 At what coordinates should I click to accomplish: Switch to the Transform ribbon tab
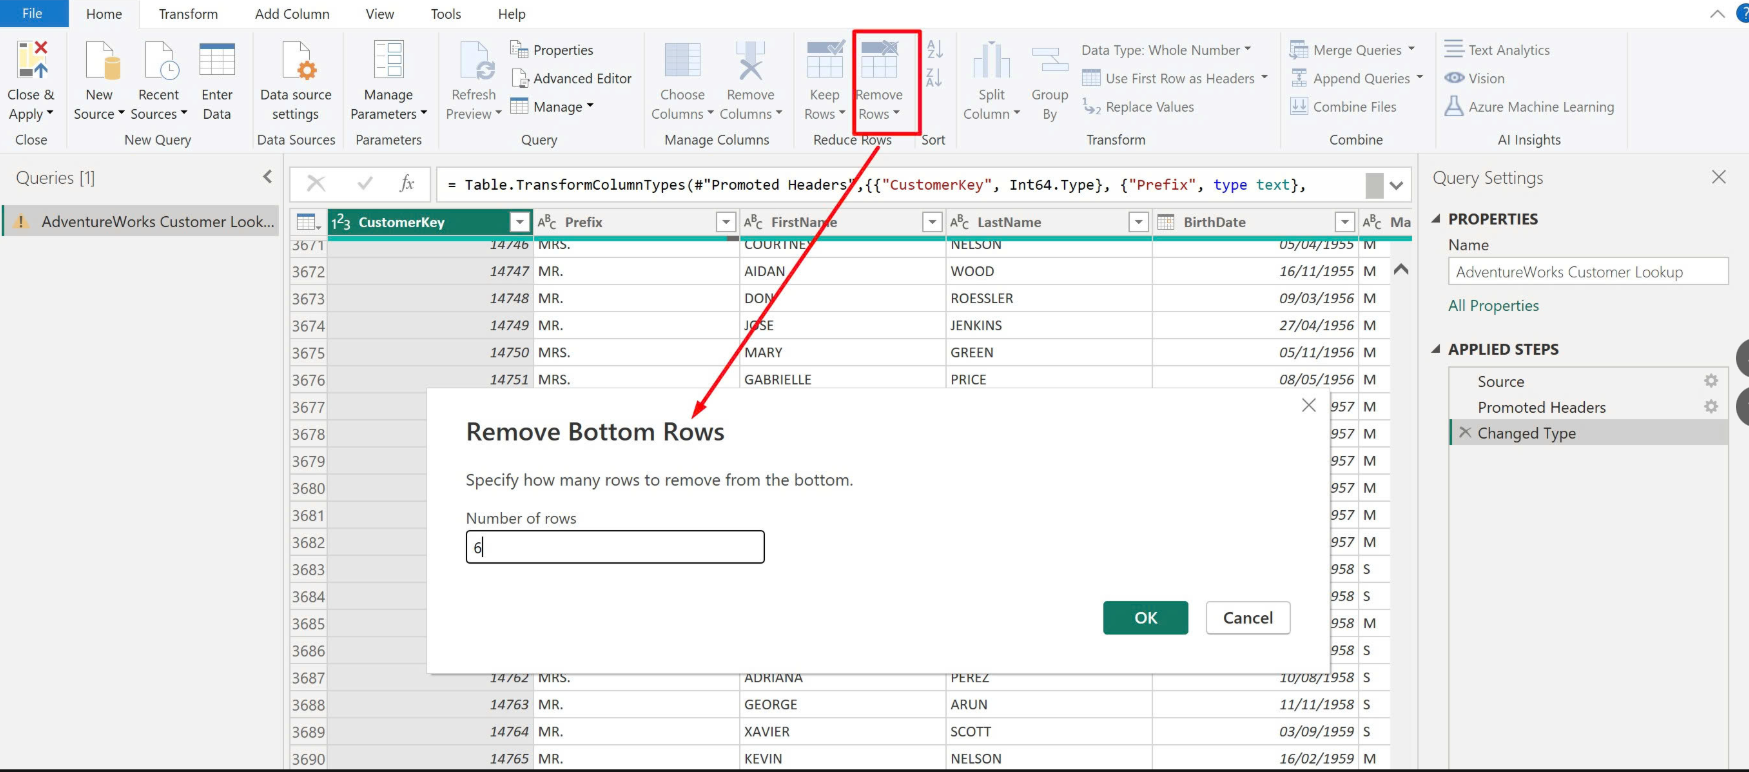pyautogui.click(x=188, y=14)
